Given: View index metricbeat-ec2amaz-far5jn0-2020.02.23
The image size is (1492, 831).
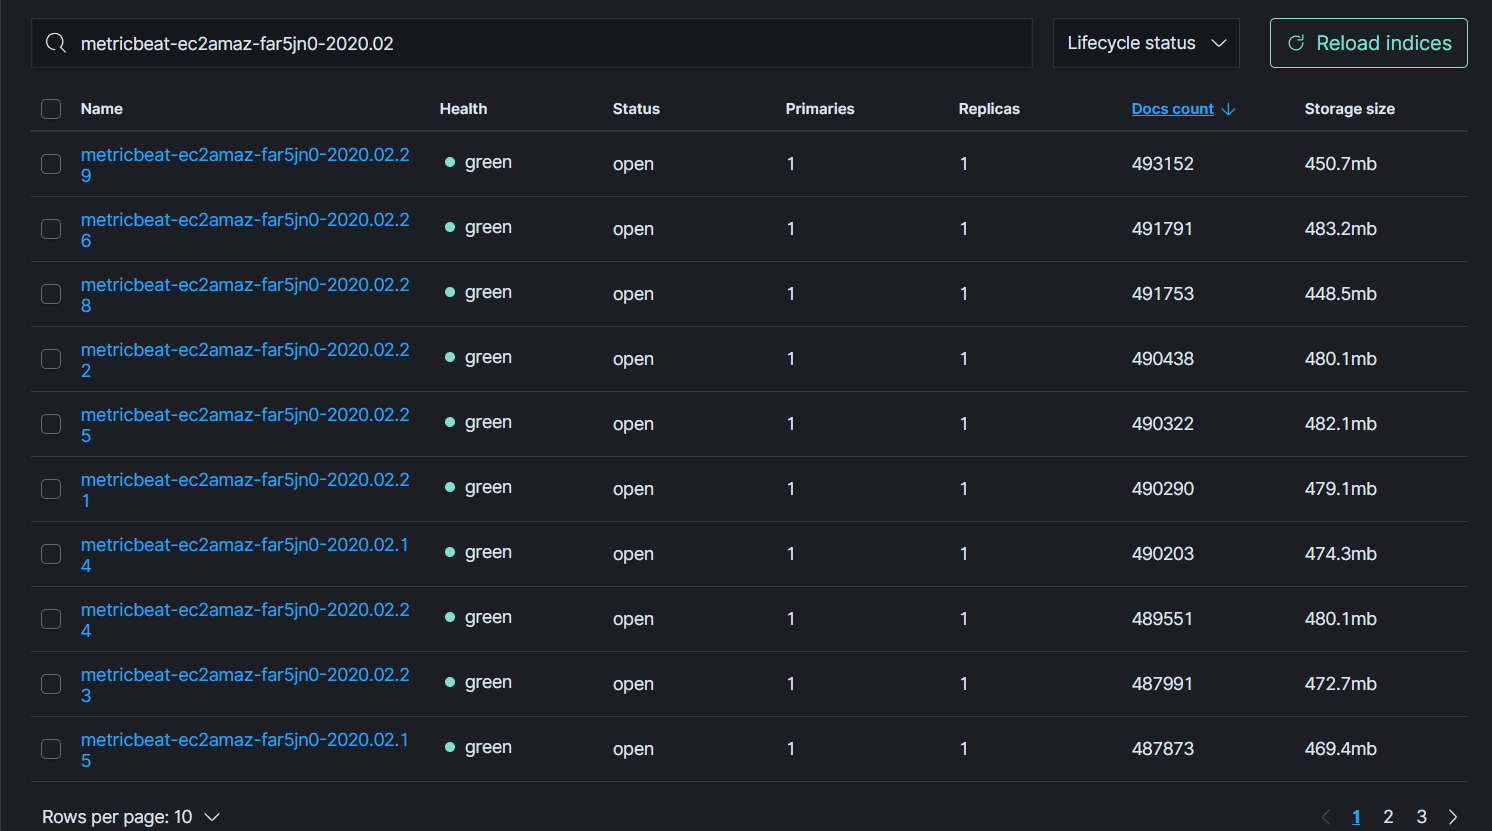Looking at the screenshot, I should 245,685.
